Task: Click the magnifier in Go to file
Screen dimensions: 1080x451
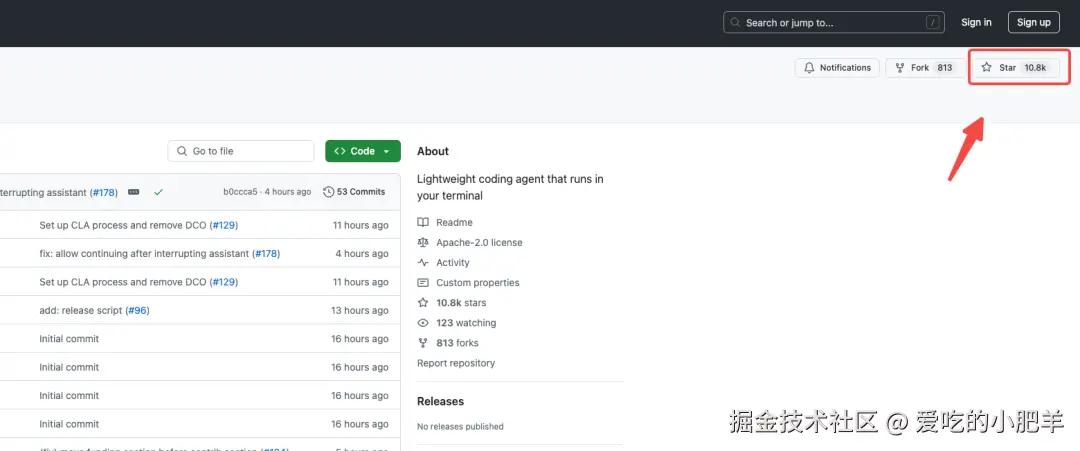Action: pos(182,151)
